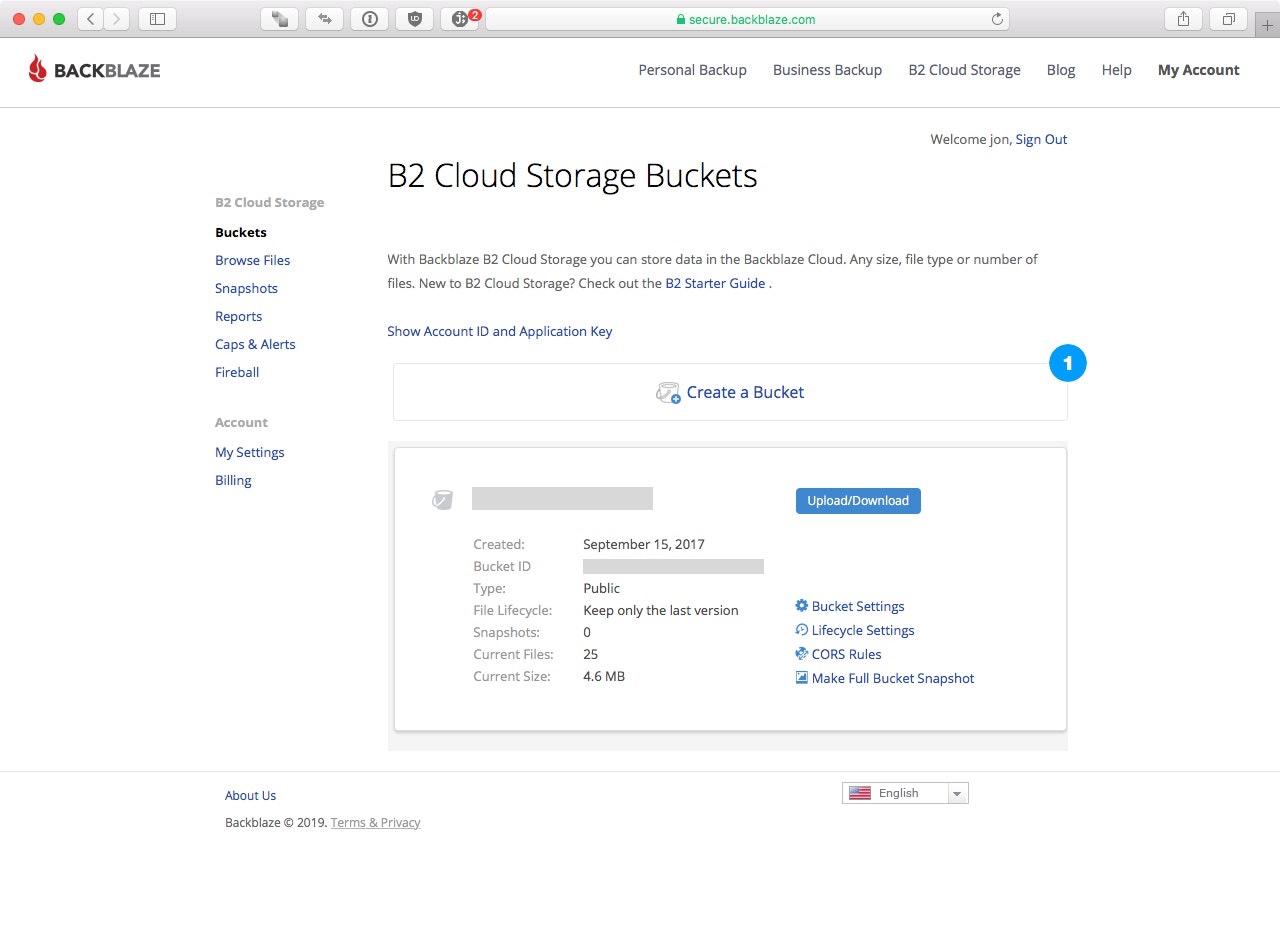1280x946 pixels.
Task: Open Terms & Privacy footer link
Action: point(376,822)
